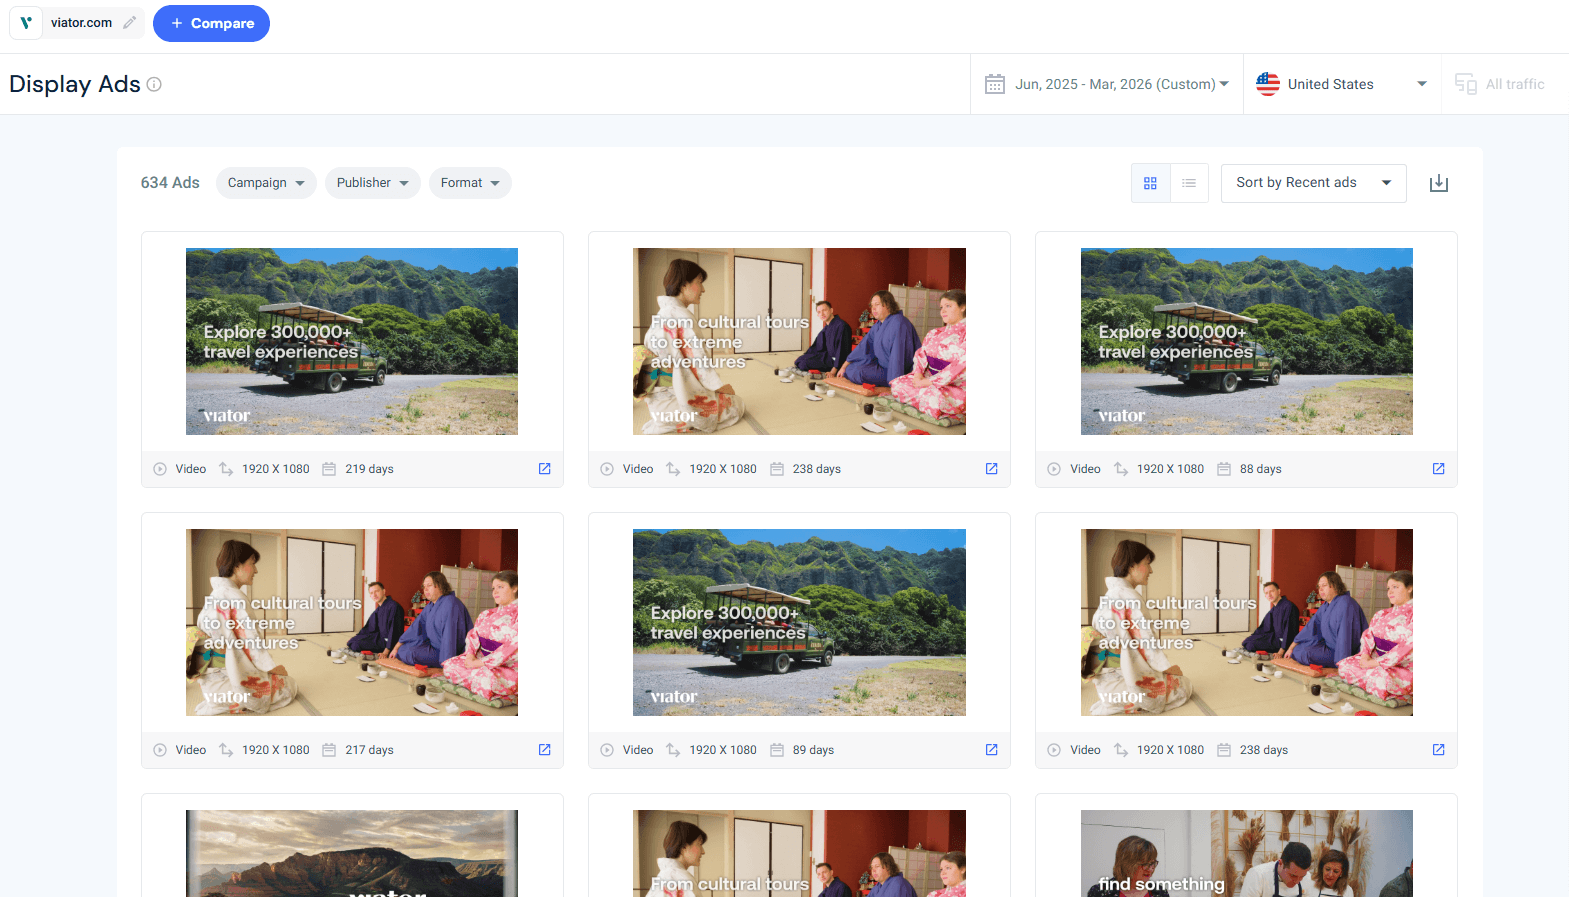
Task: Click the calendar icon beside 217 days
Action: tap(329, 750)
